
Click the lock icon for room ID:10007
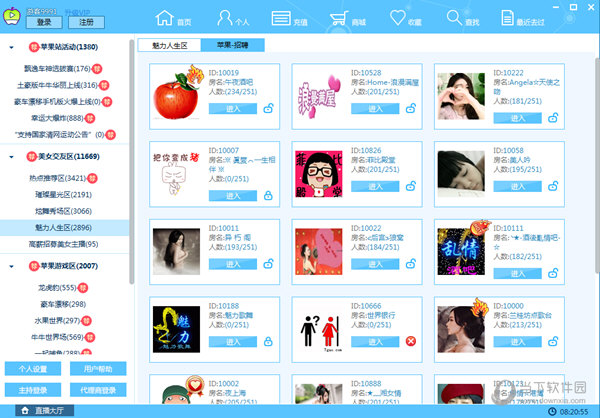click(268, 196)
